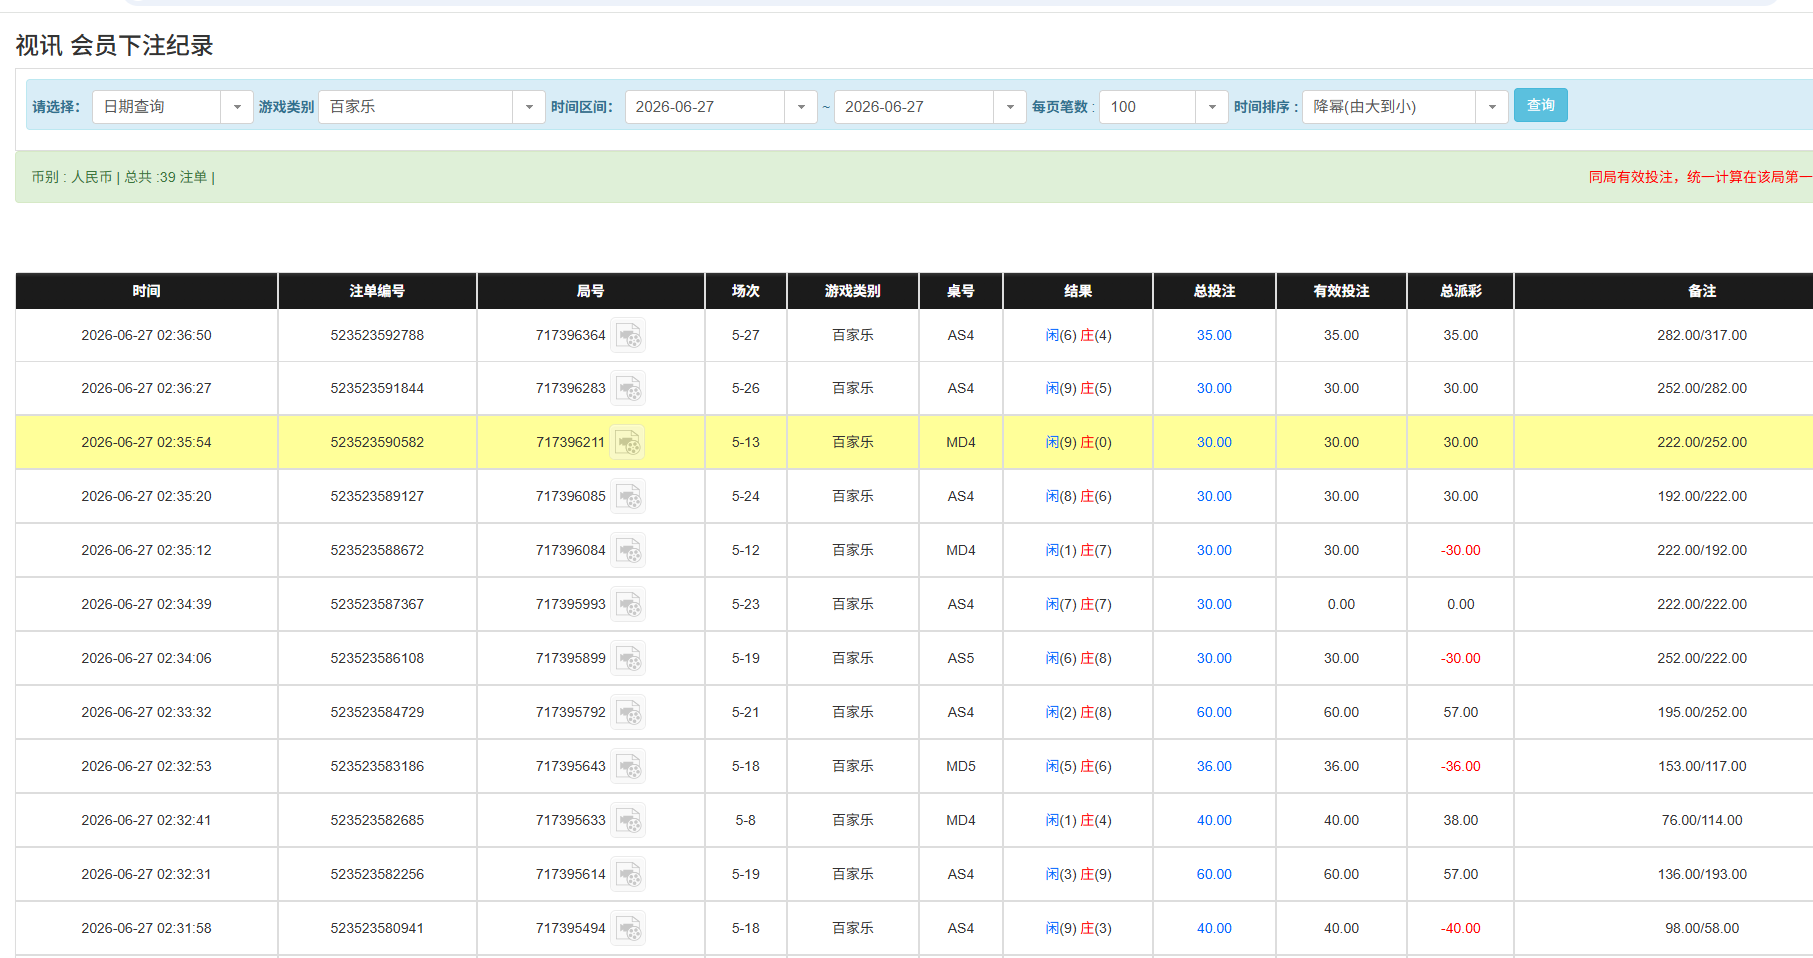Open game details icon for round 717395494

pos(628,929)
